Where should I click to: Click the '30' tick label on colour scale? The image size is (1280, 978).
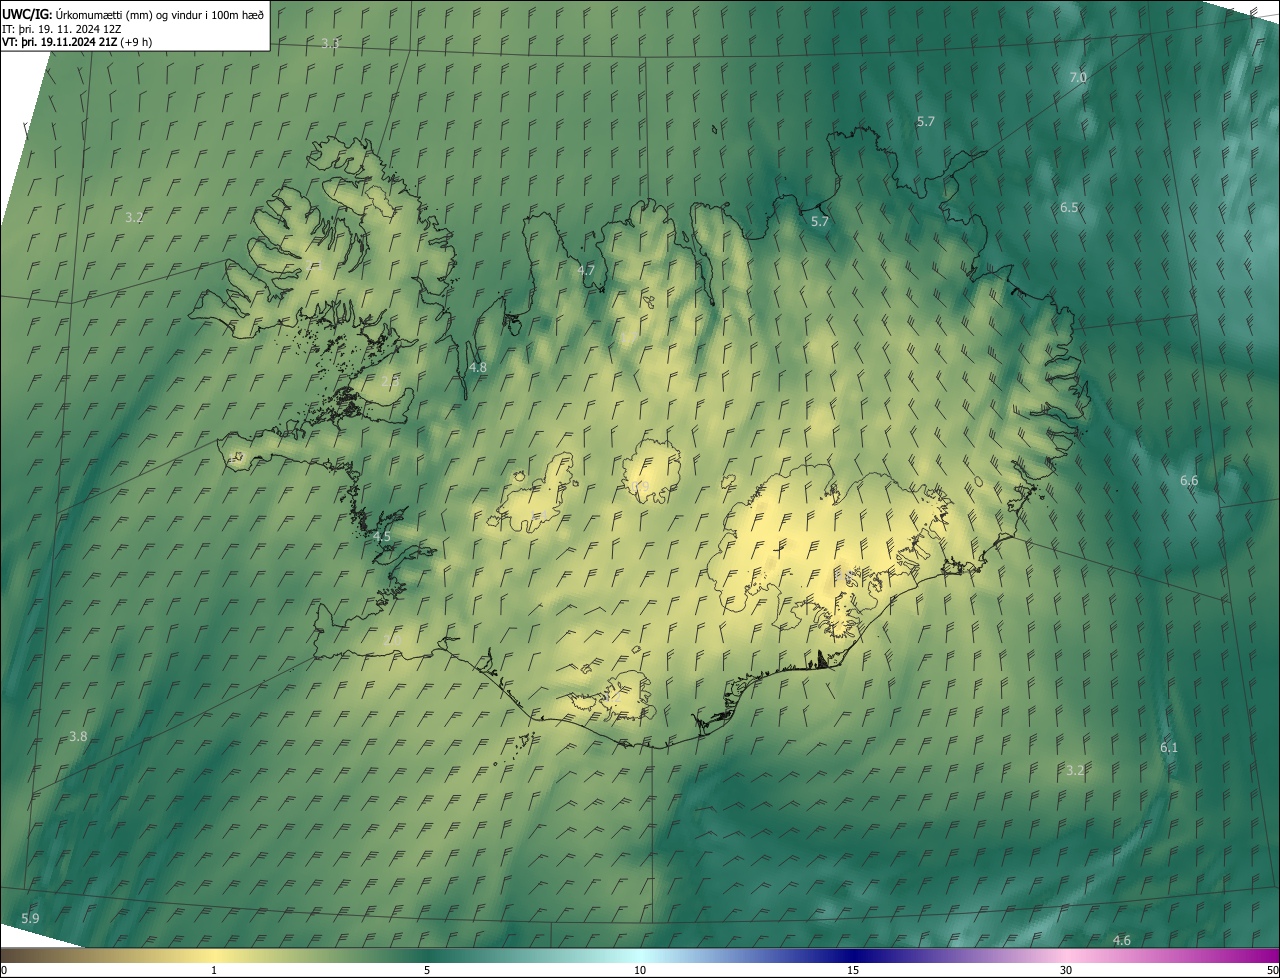click(1066, 970)
